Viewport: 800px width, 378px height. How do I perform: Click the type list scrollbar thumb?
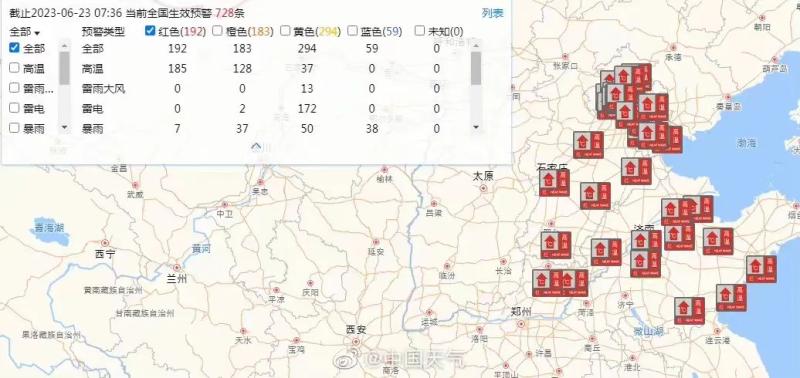[x=64, y=68]
